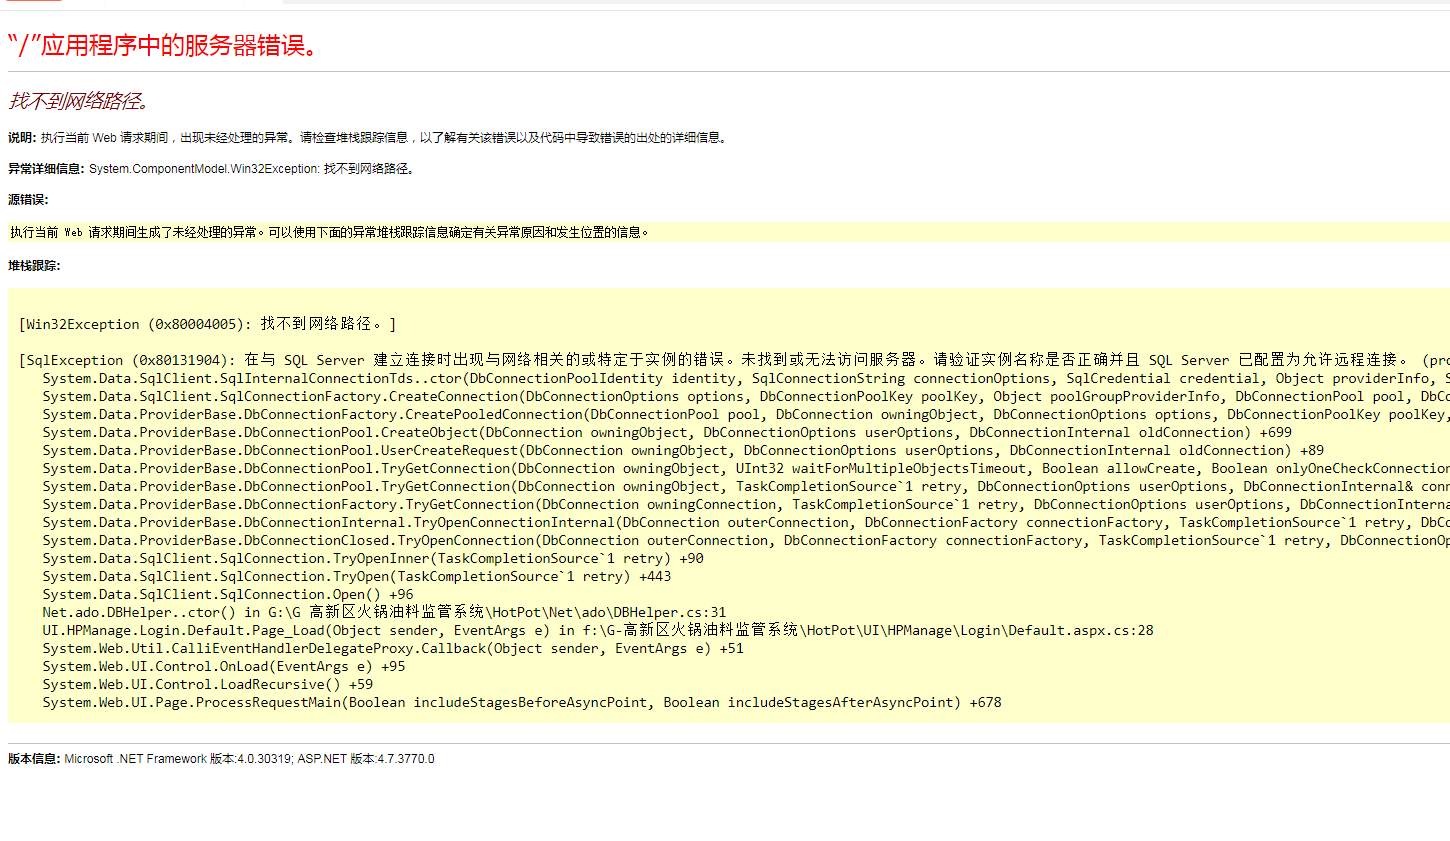
Task: Click the Page.ProcessRequestMain +678 line
Action: pos(521,702)
